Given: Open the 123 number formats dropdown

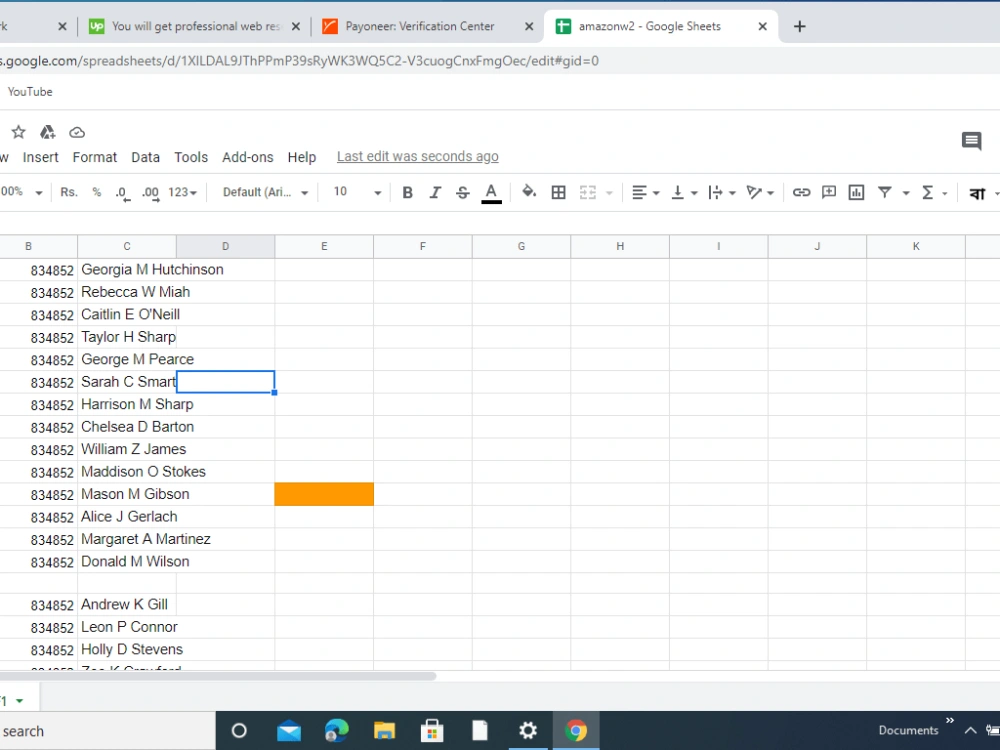Looking at the screenshot, I should point(182,192).
